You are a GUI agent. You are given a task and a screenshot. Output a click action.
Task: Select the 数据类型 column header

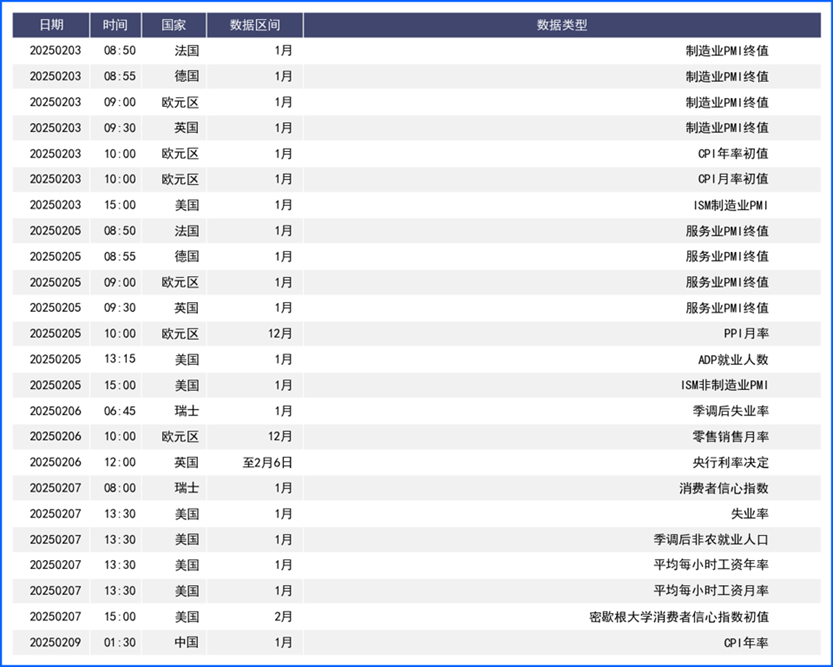pyautogui.click(x=562, y=25)
